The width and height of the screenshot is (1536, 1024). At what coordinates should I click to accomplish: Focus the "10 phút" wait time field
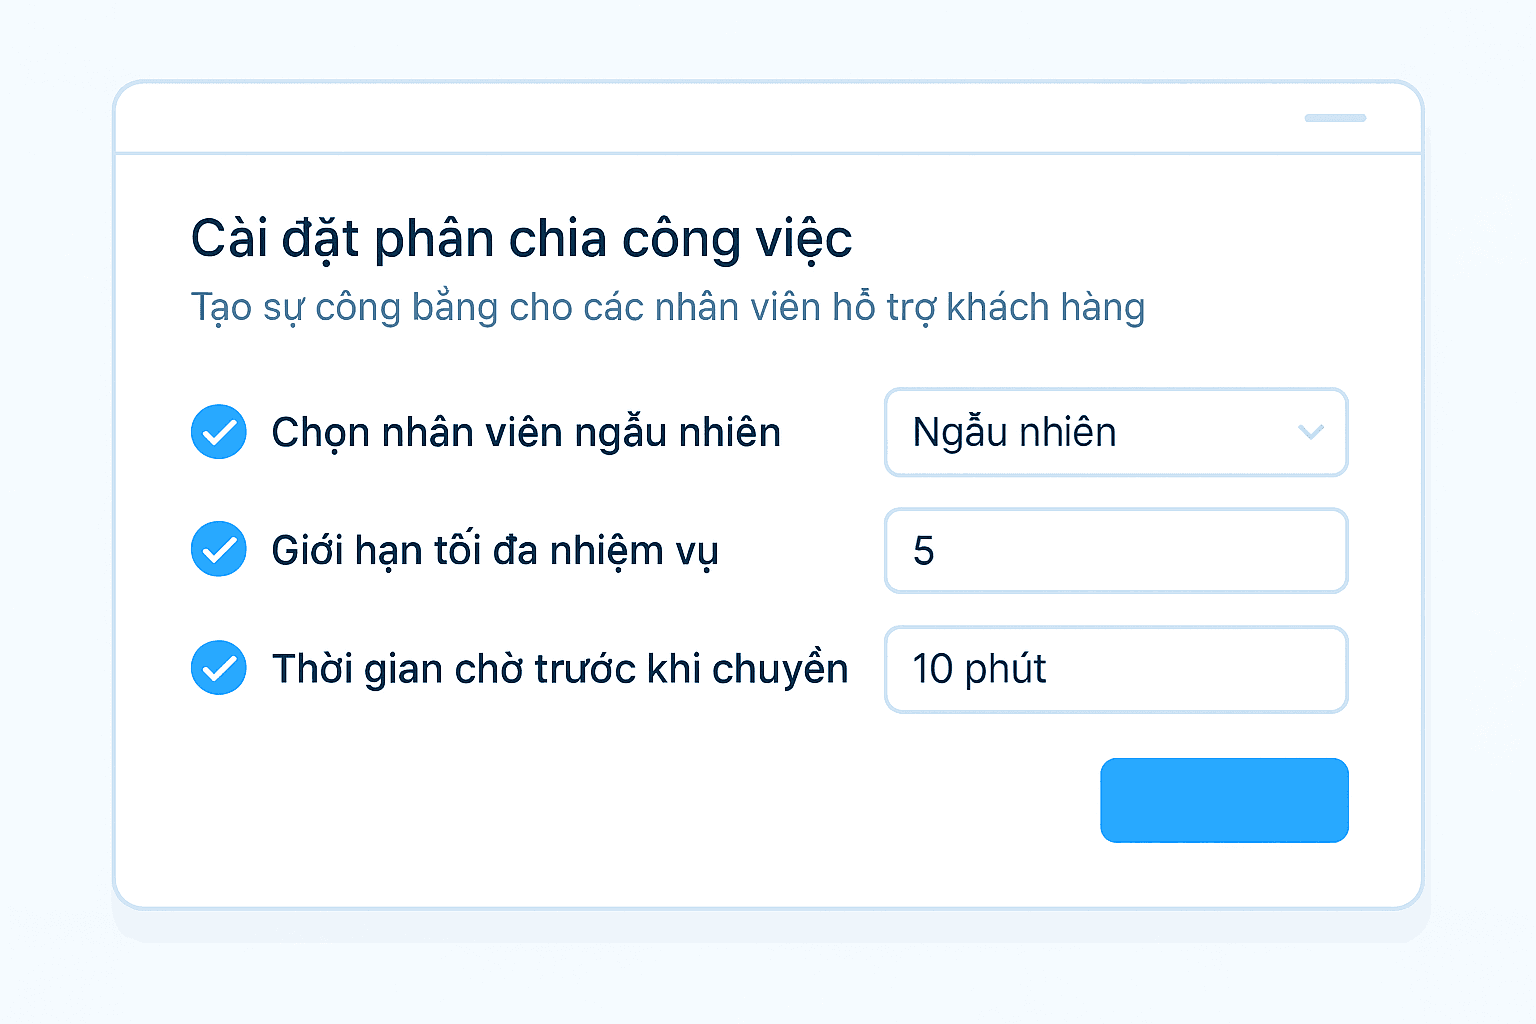pyautogui.click(x=1115, y=669)
